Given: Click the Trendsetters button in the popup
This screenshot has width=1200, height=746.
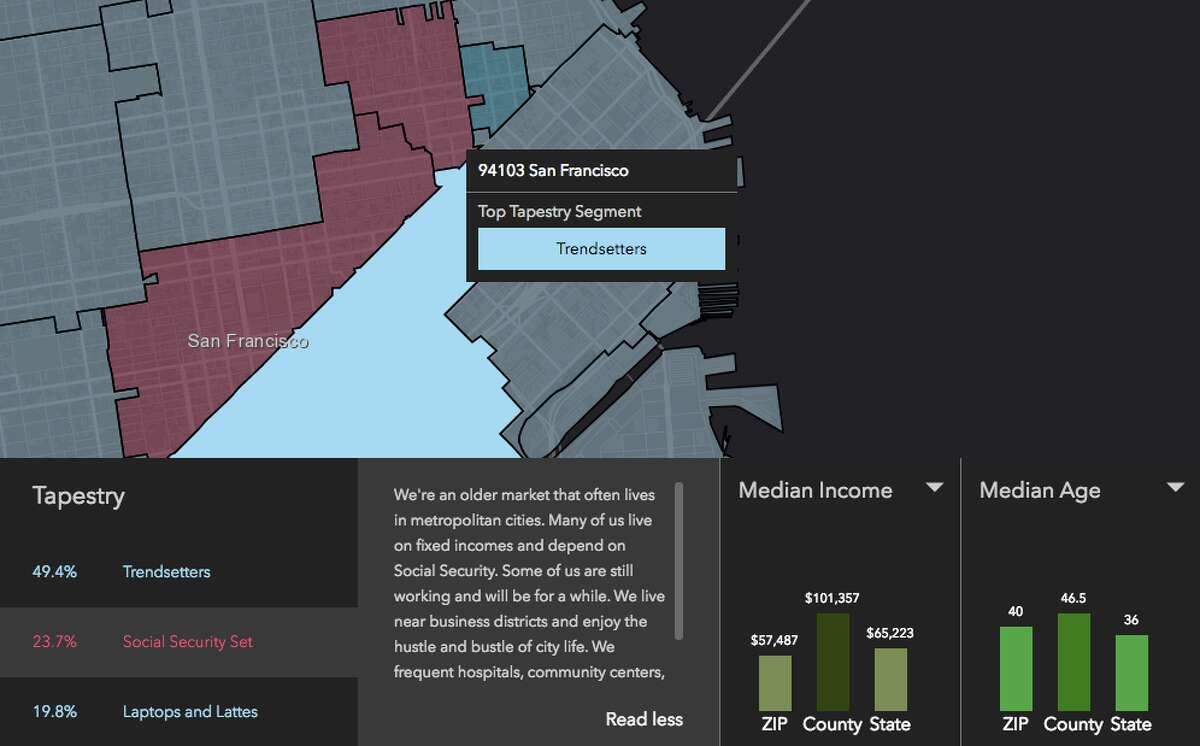Looking at the screenshot, I should click(601, 248).
